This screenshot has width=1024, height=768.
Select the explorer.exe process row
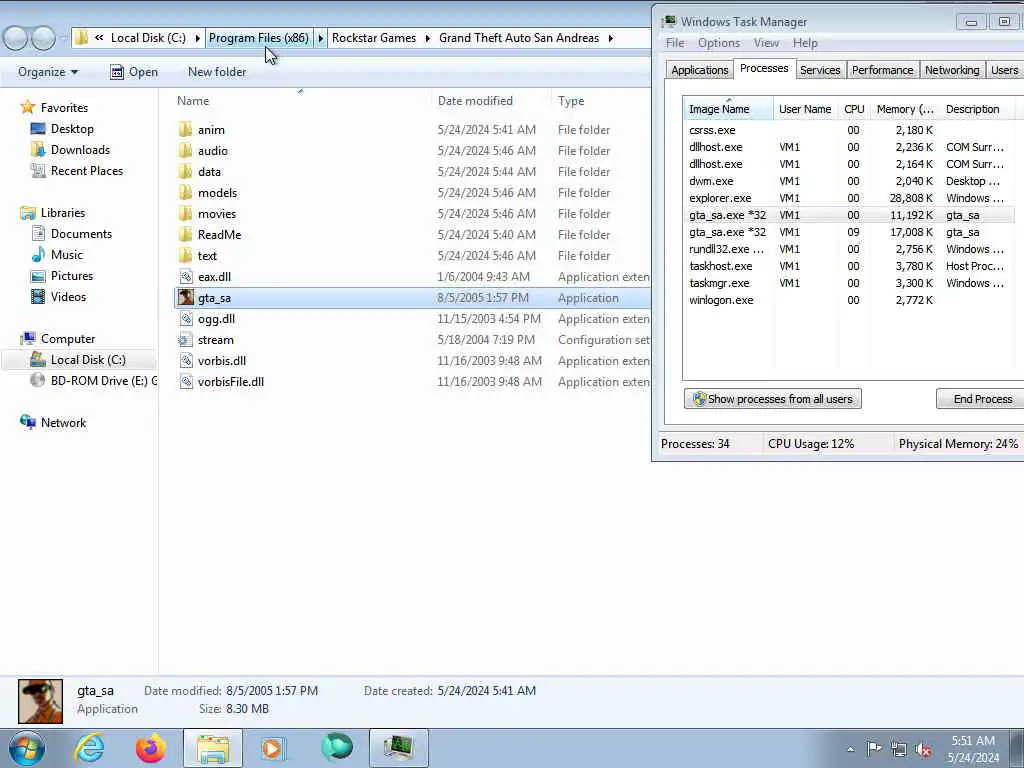coord(849,198)
